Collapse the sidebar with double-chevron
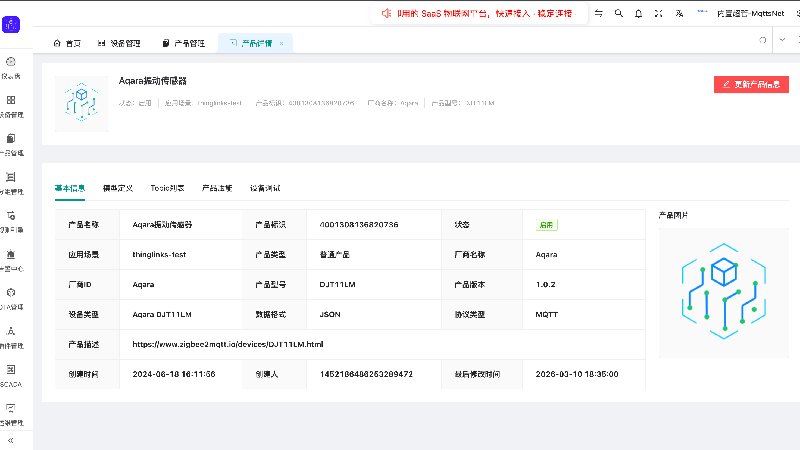The image size is (800, 450). click(11, 440)
